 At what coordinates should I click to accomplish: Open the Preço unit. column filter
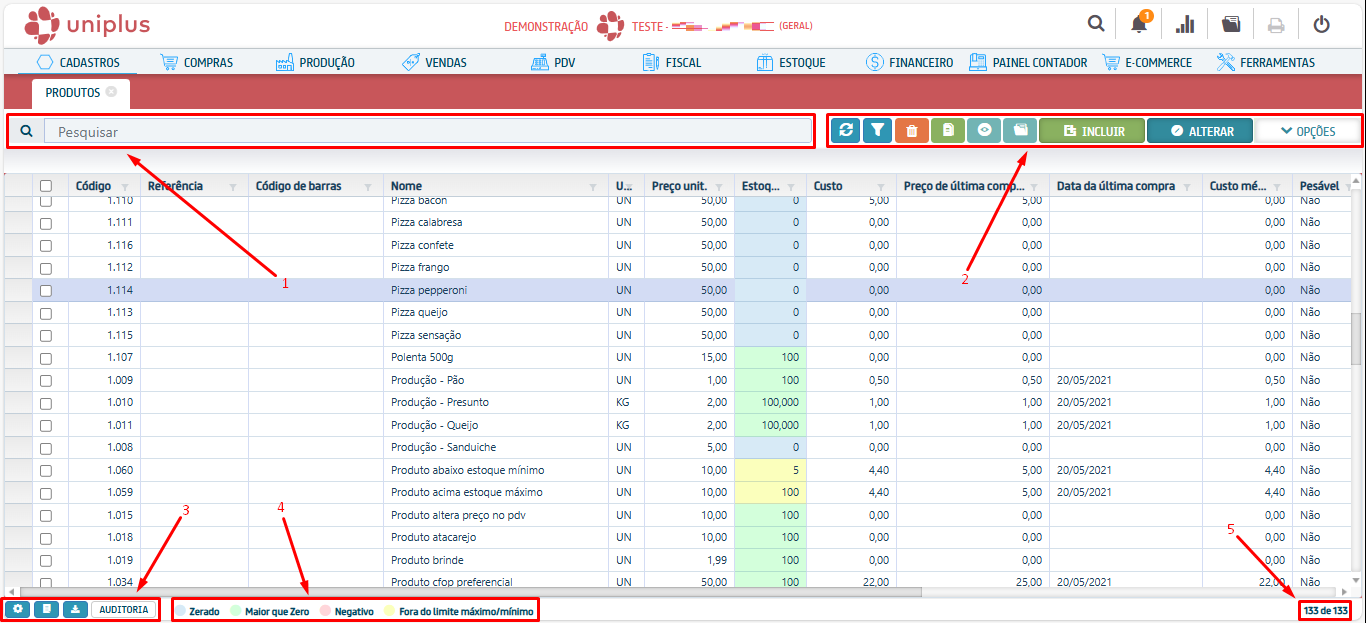[x=719, y=187]
